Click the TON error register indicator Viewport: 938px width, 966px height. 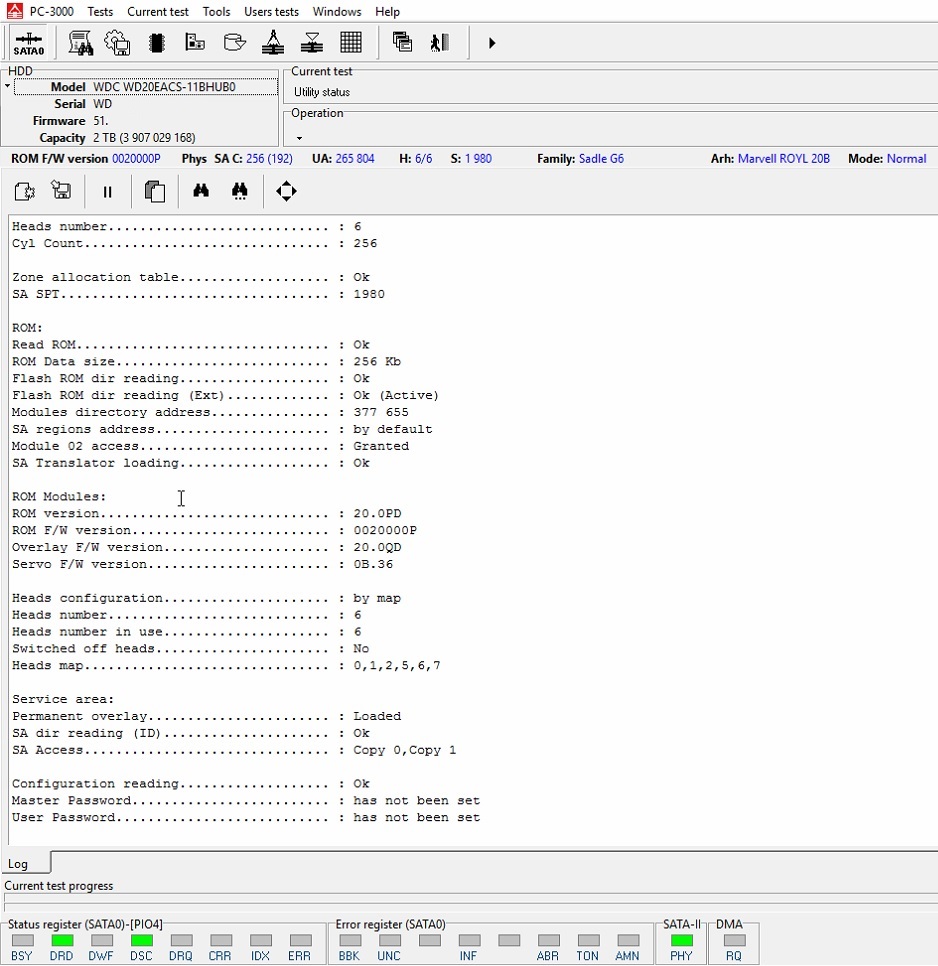click(x=588, y=940)
